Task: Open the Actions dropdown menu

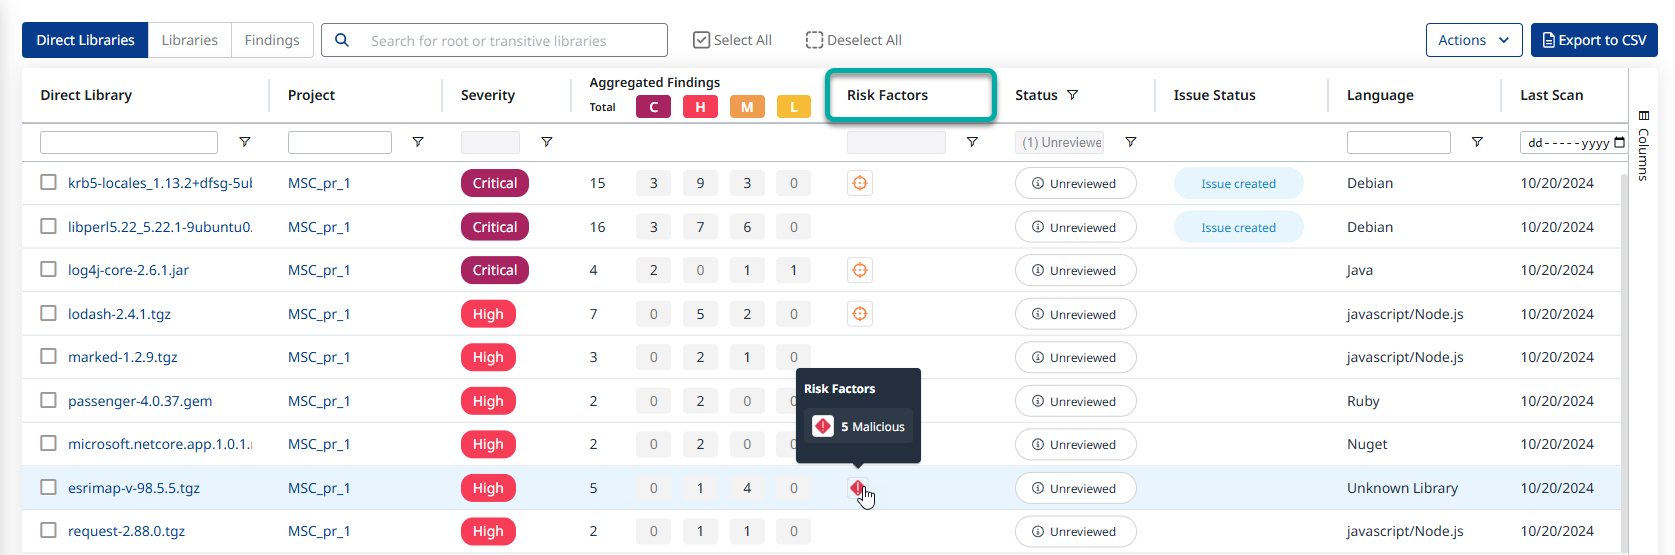Action: point(1473,40)
